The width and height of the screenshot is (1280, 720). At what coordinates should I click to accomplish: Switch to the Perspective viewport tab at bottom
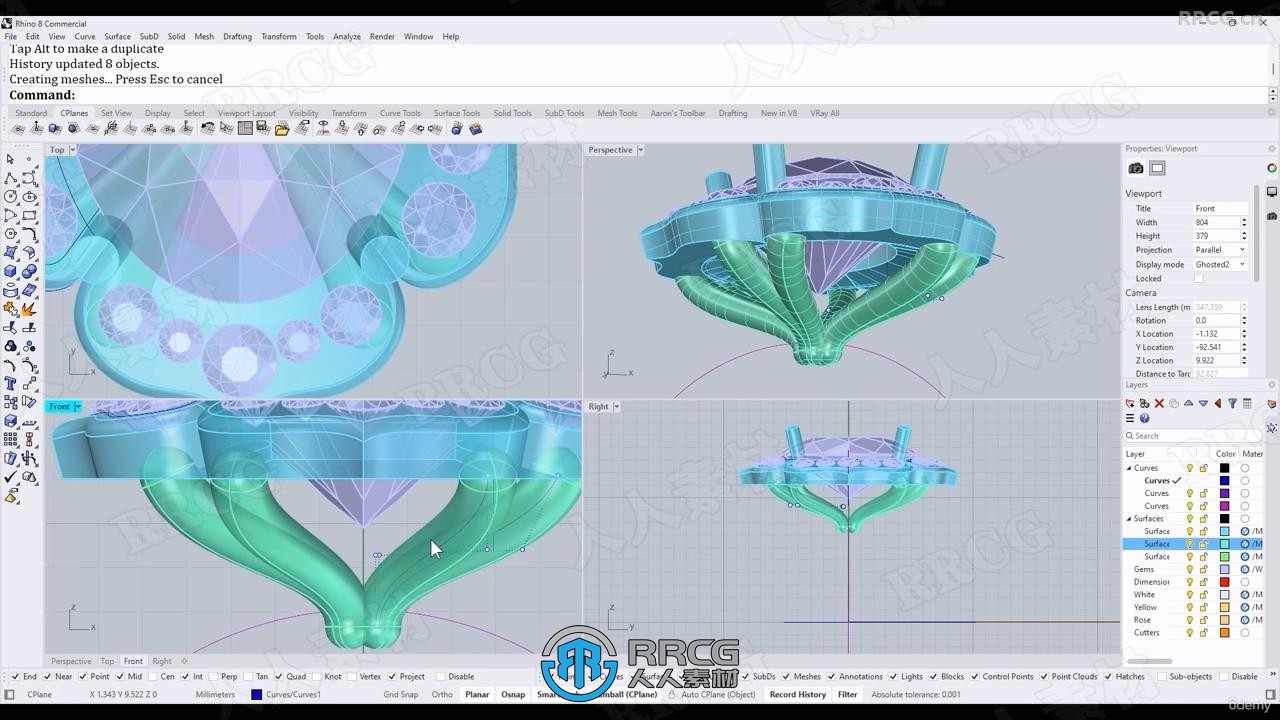pyautogui.click(x=71, y=661)
